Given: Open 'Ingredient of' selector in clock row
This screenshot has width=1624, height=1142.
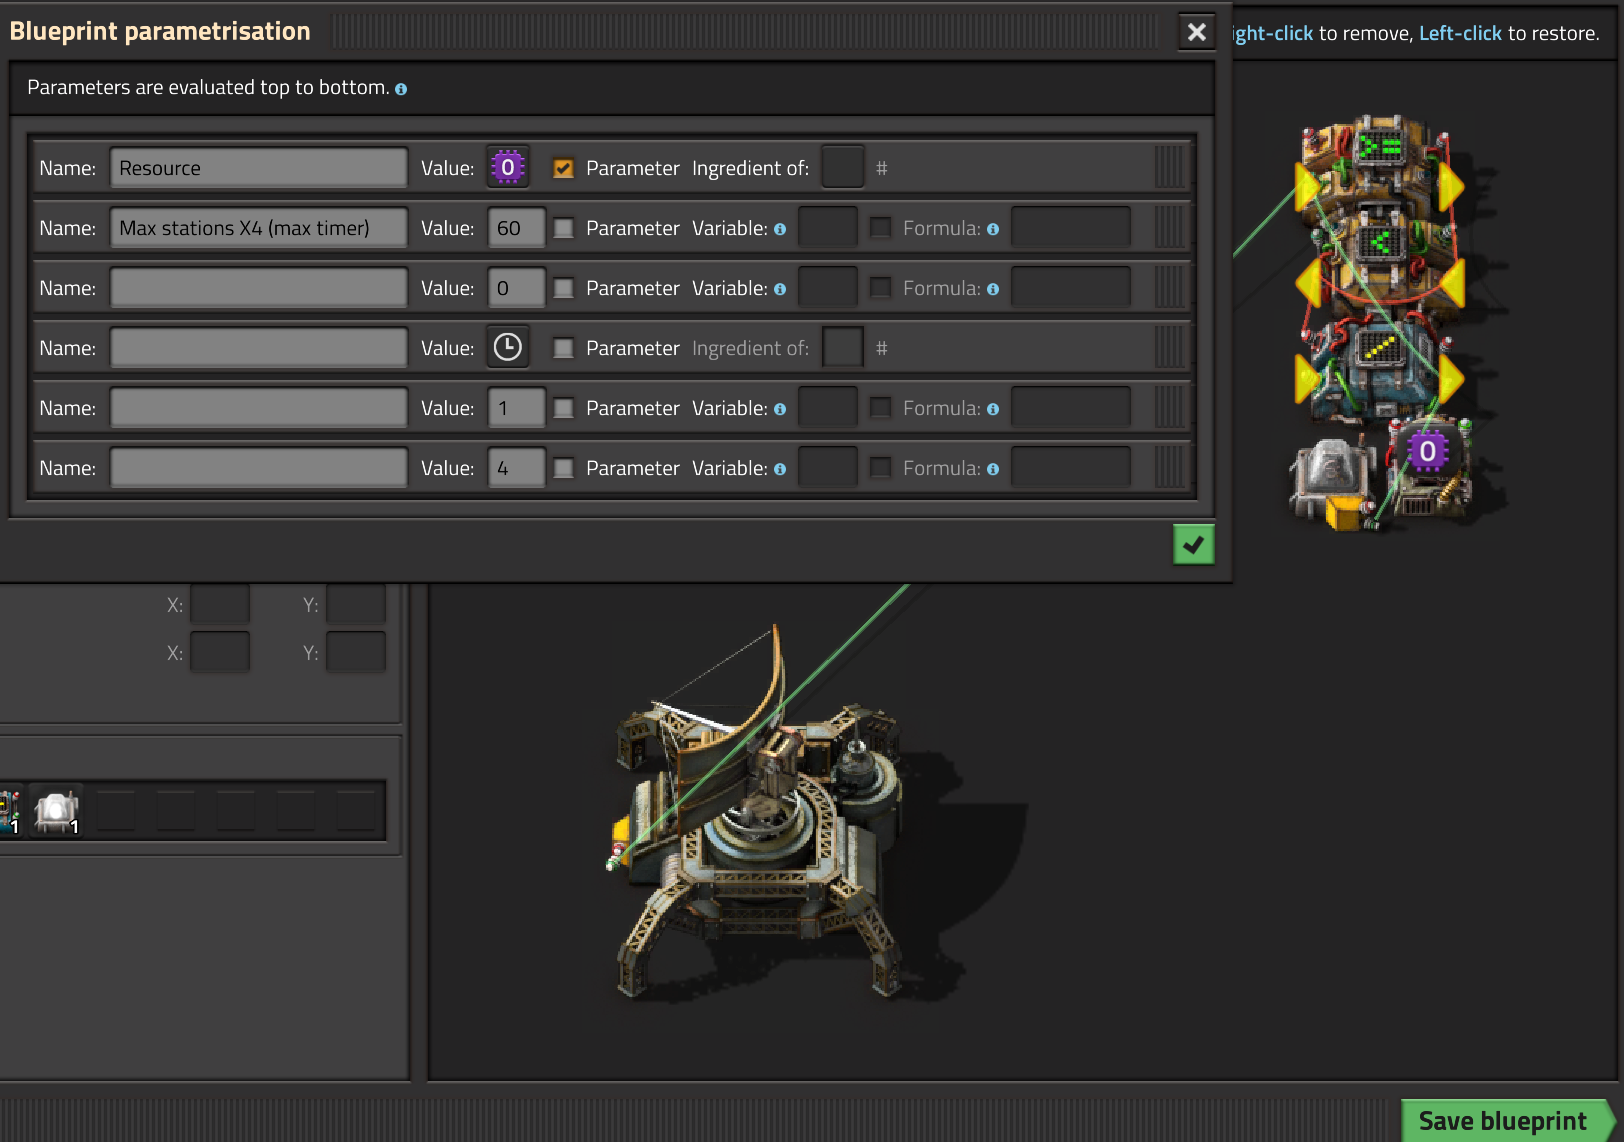Looking at the screenshot, I should 843,347.
